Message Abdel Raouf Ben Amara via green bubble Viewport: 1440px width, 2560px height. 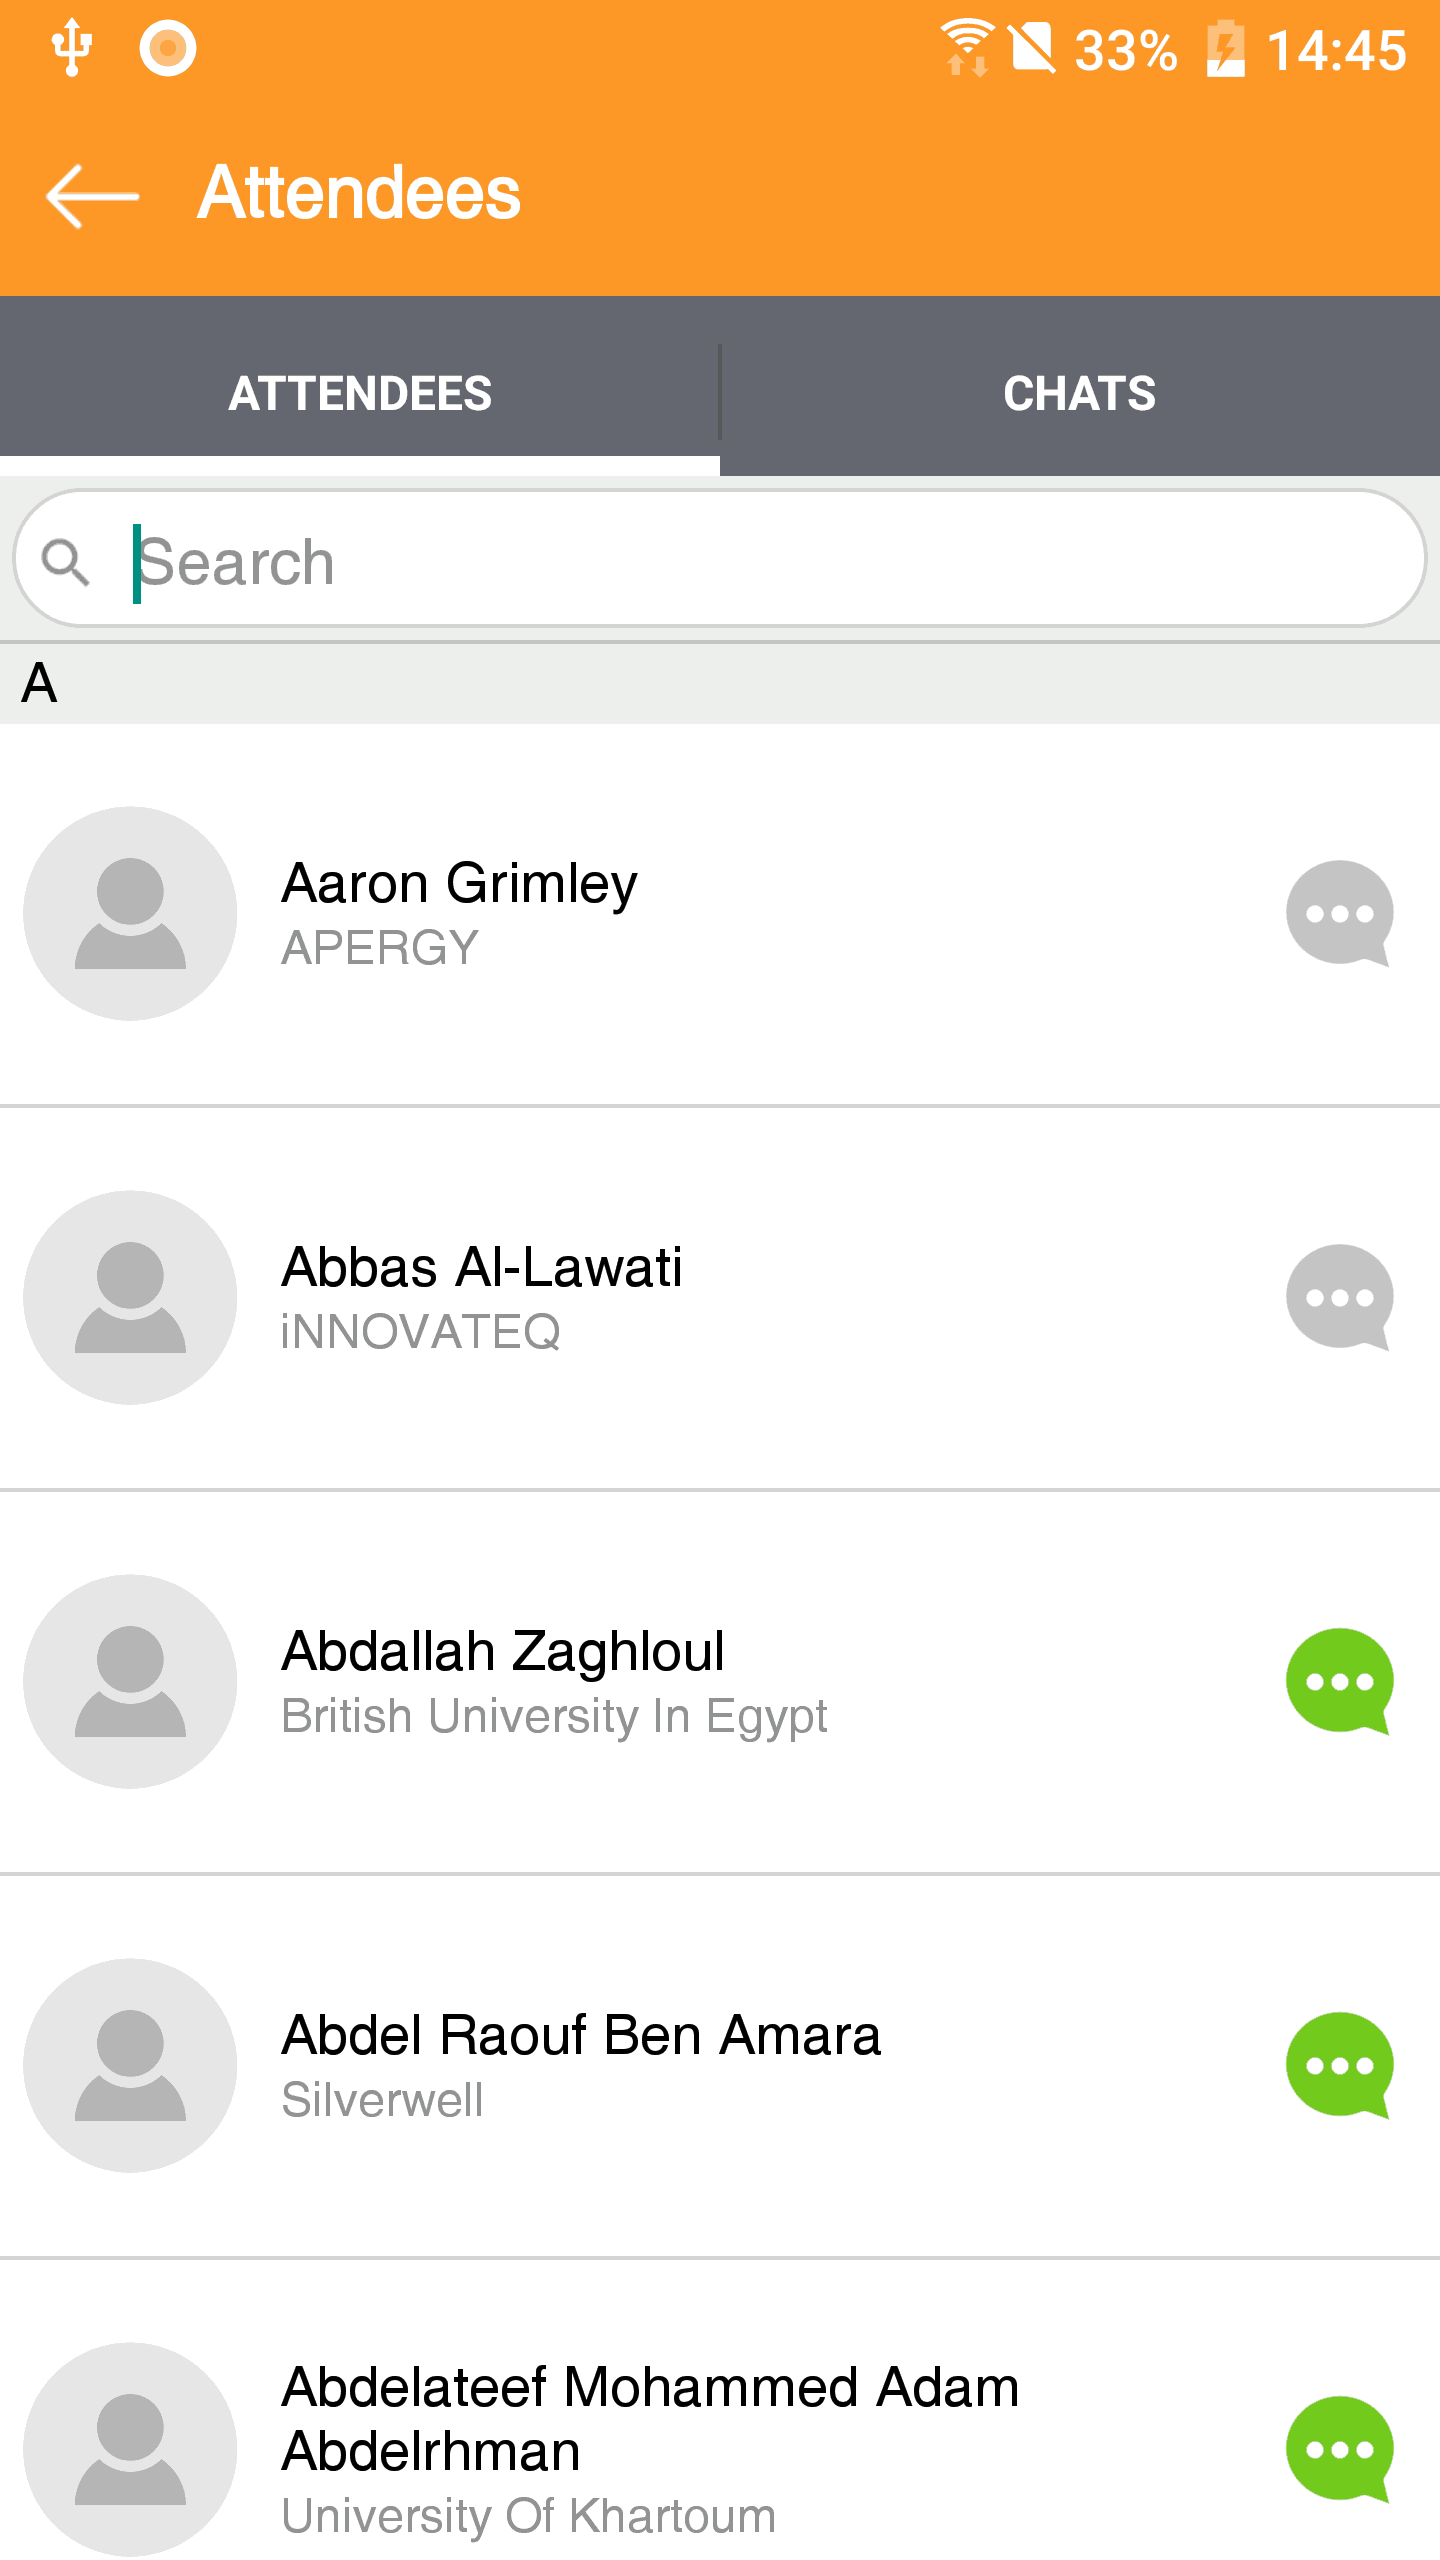click(1339, 2065)
